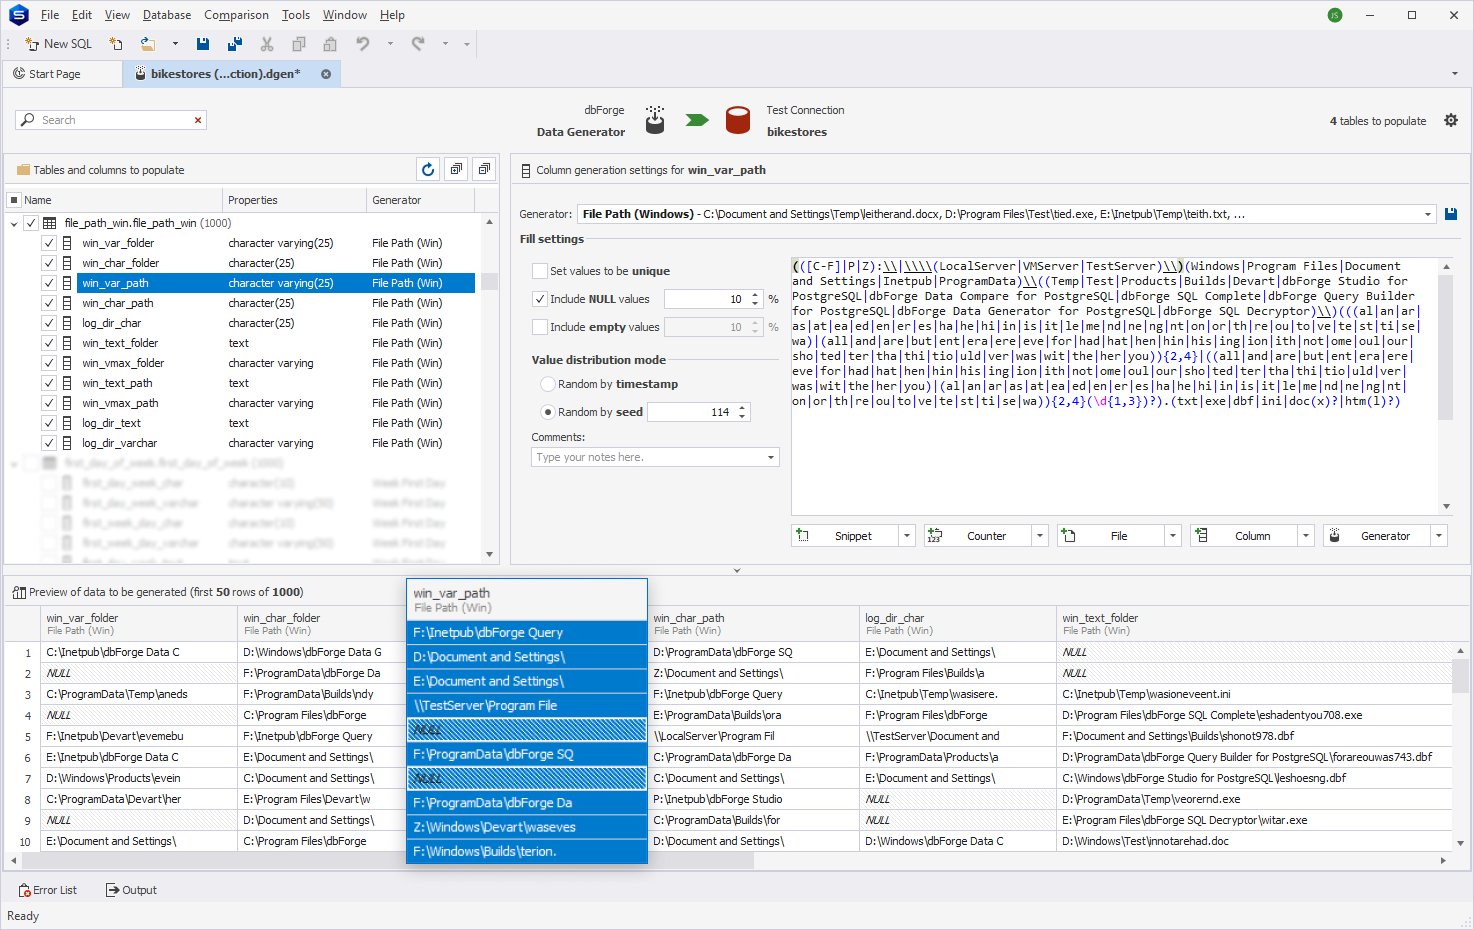1474x930 pixels.
Task: Uncheck the win_char_folder column checkbox
Action: pos(48,263)
